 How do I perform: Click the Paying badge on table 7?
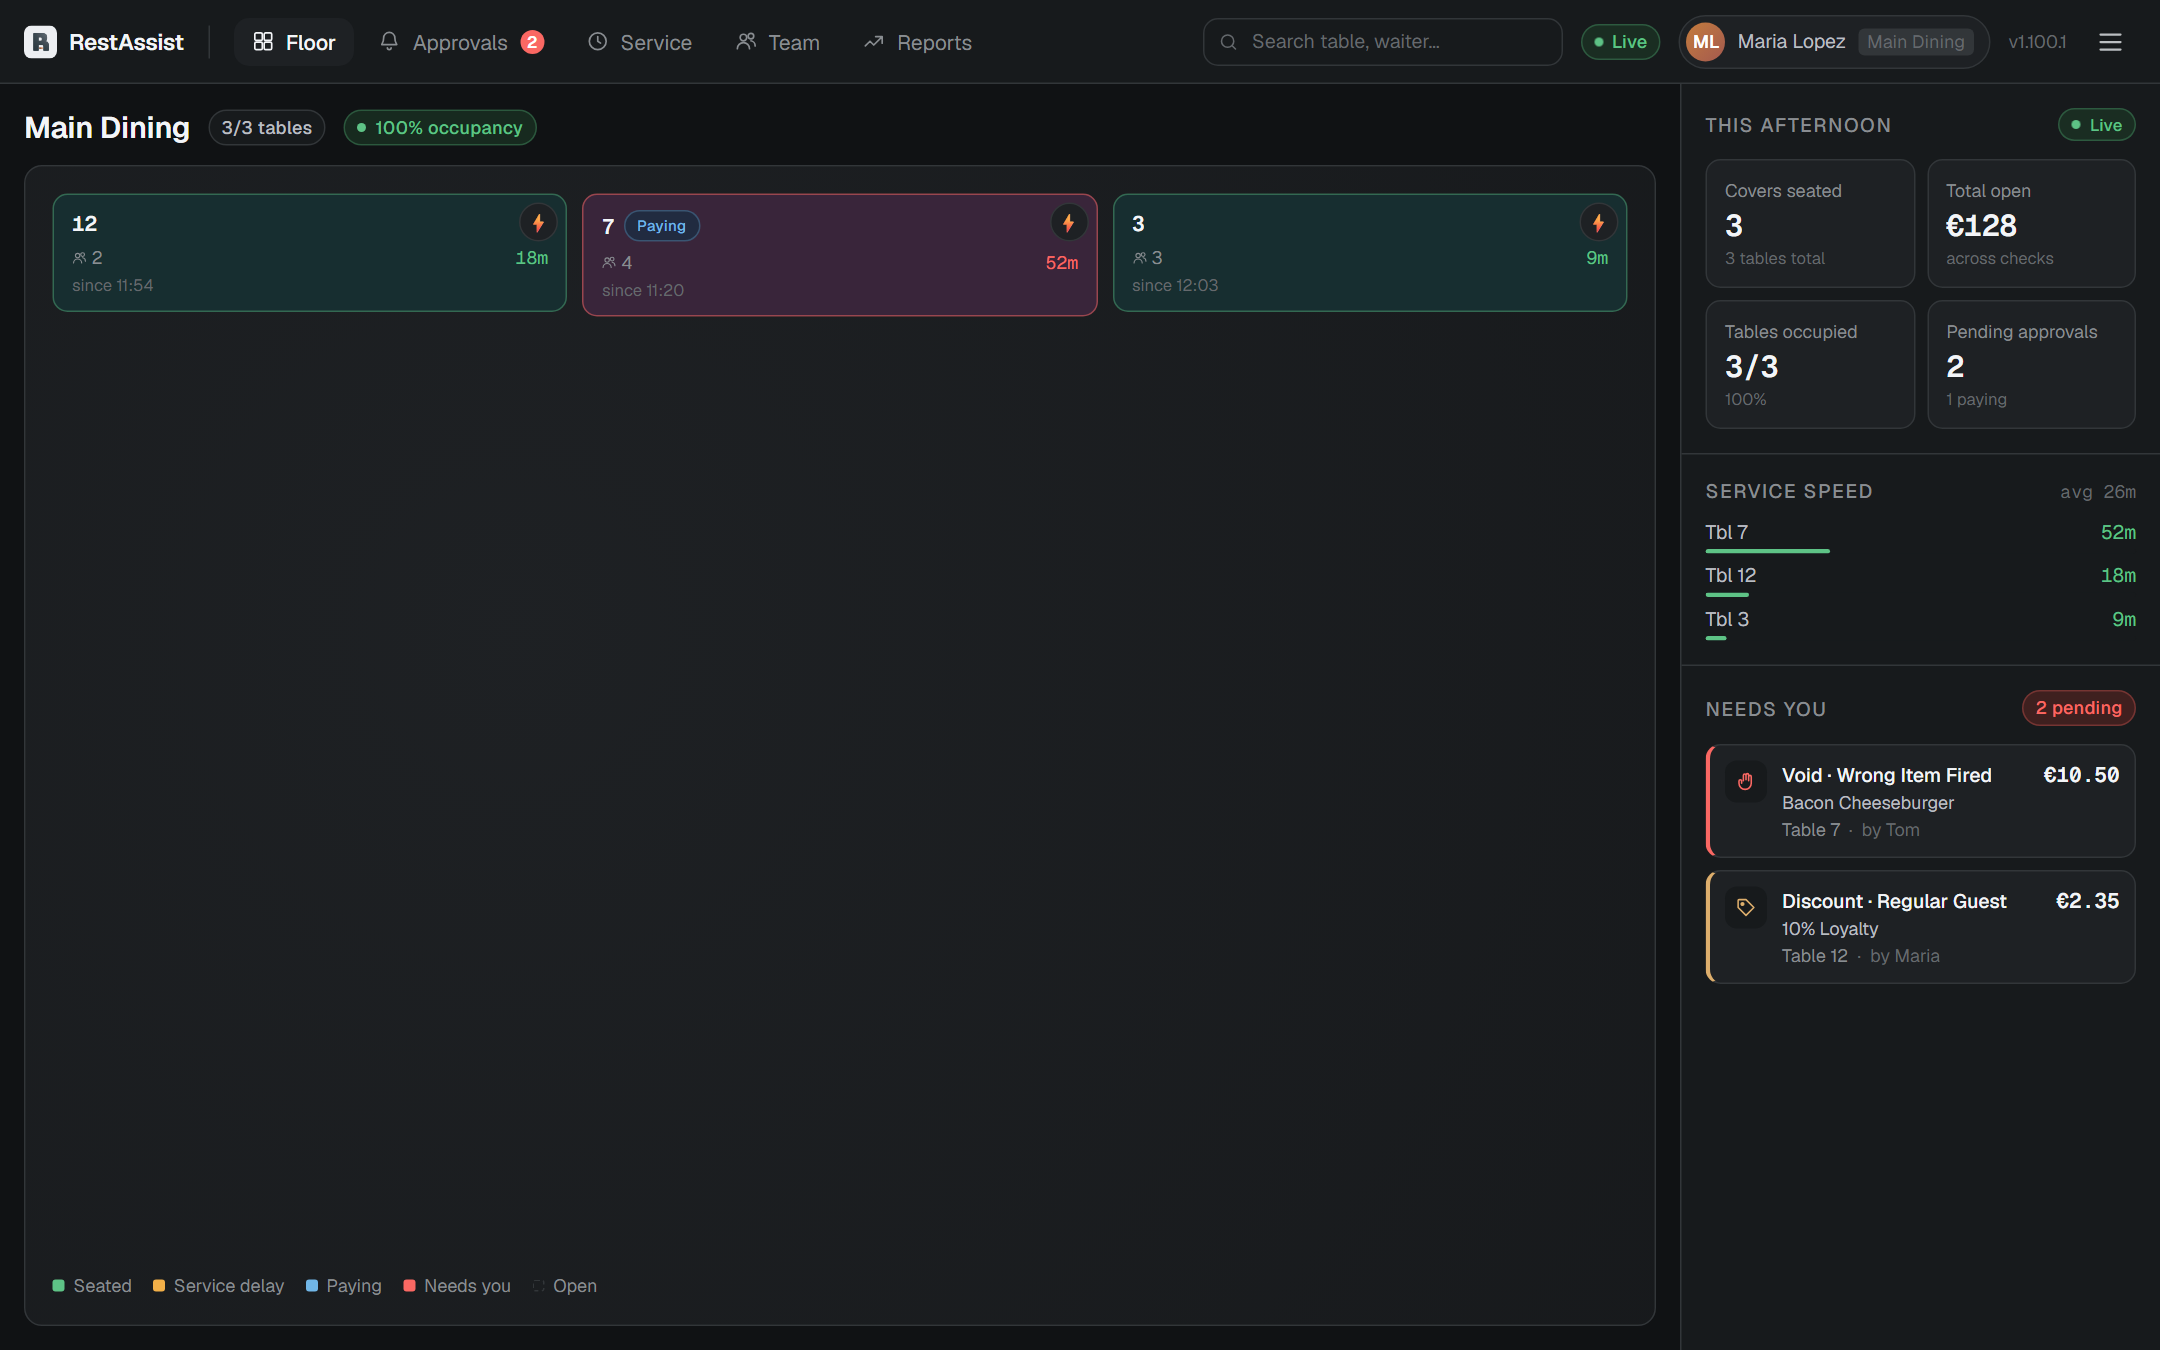pos(662,226)
